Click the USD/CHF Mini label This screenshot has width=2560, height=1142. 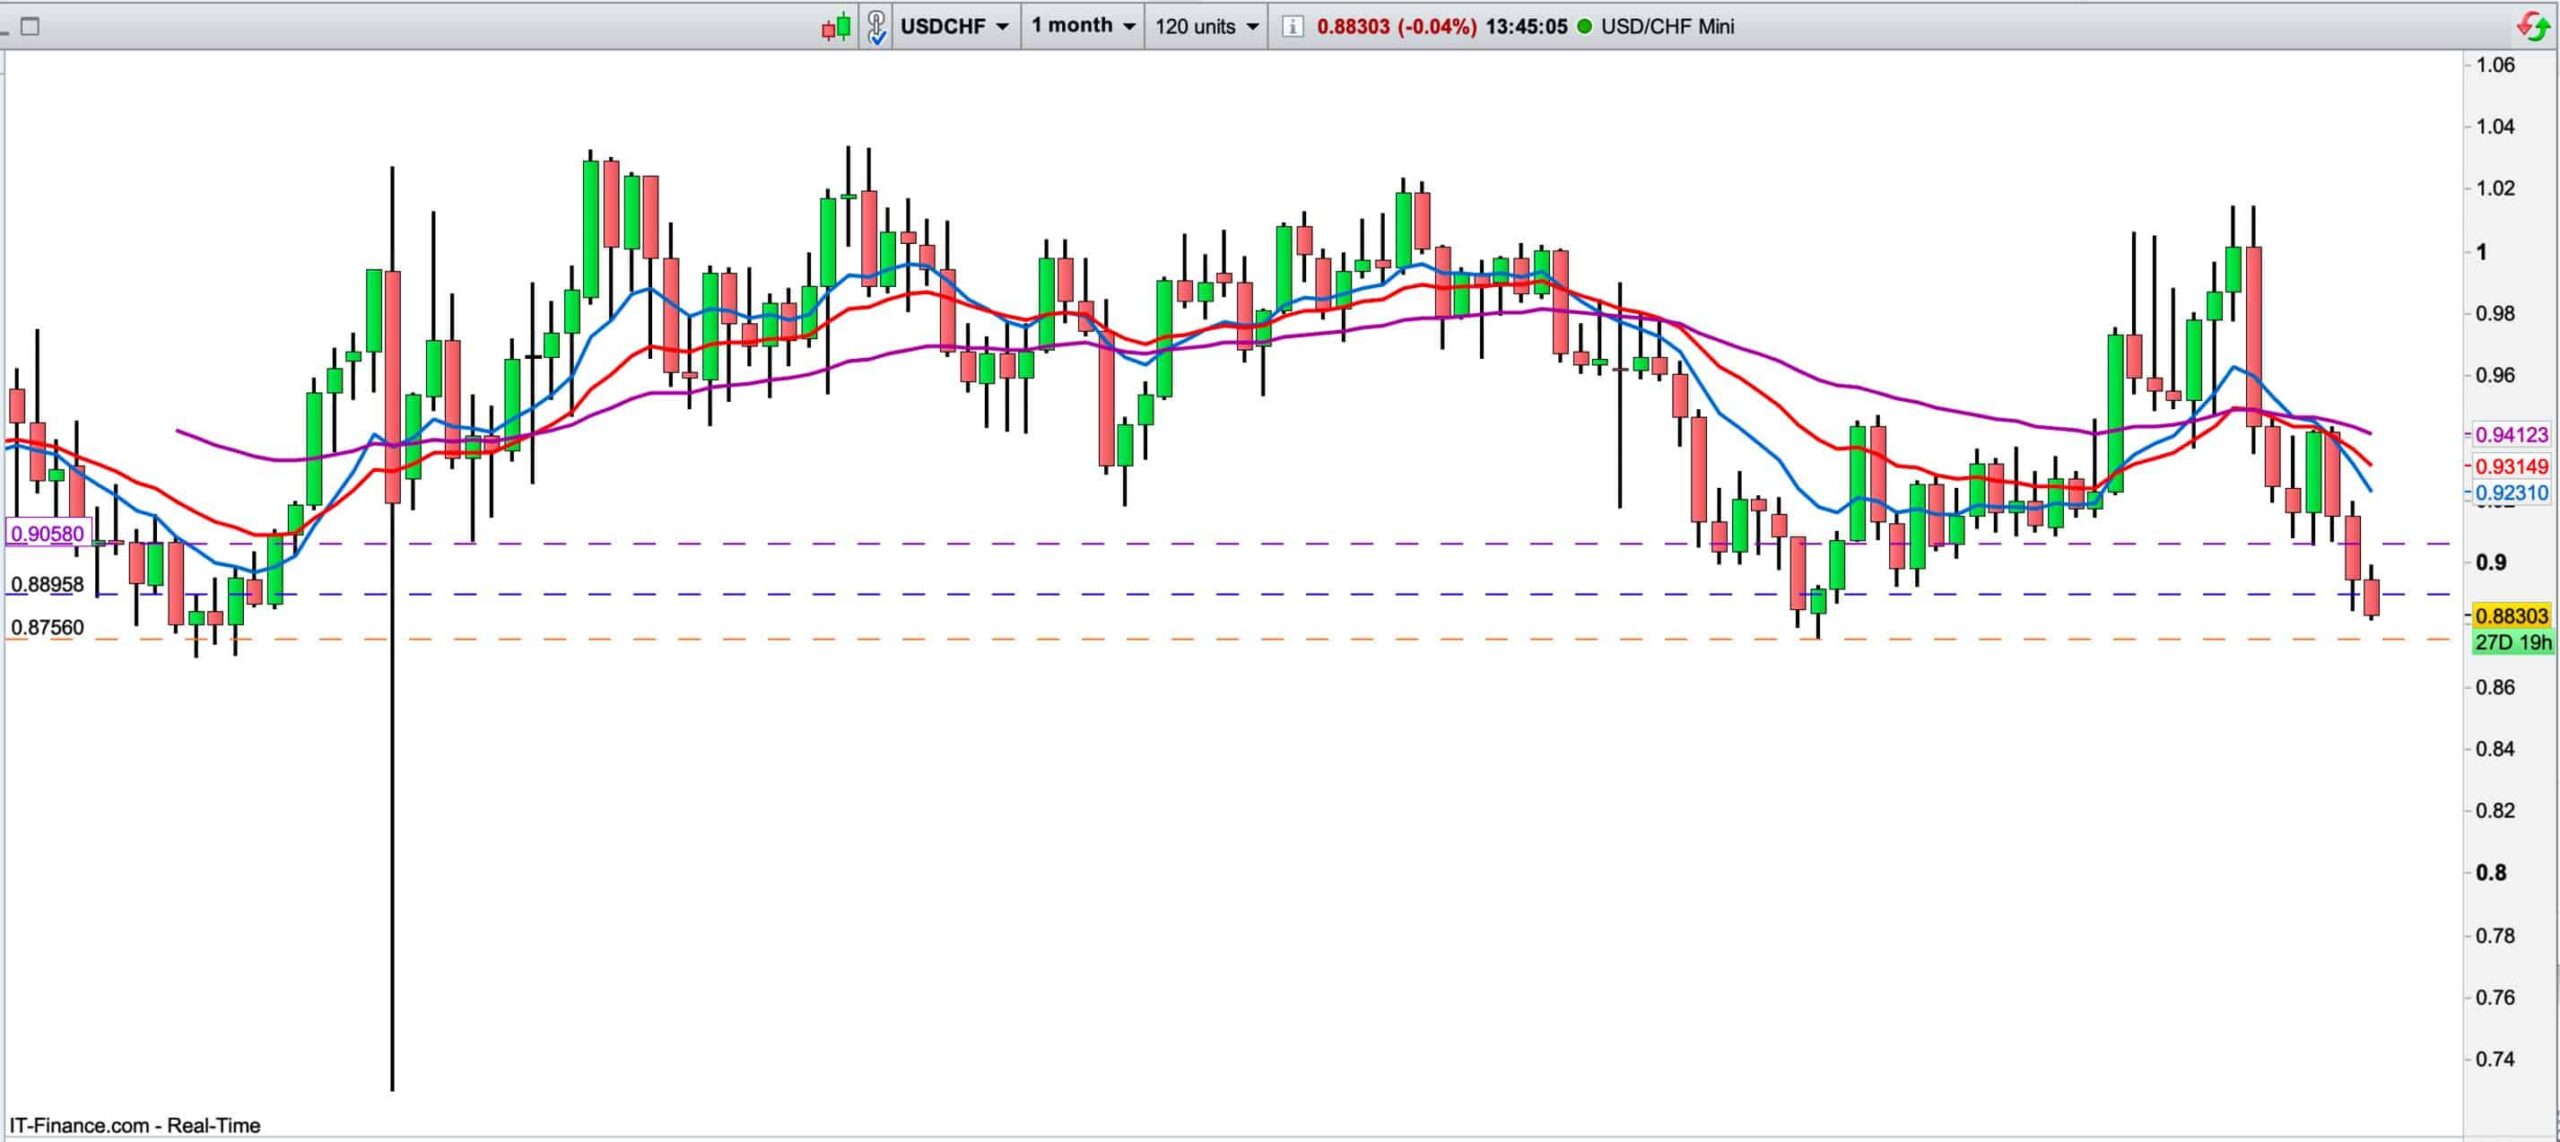(1667, 26)
